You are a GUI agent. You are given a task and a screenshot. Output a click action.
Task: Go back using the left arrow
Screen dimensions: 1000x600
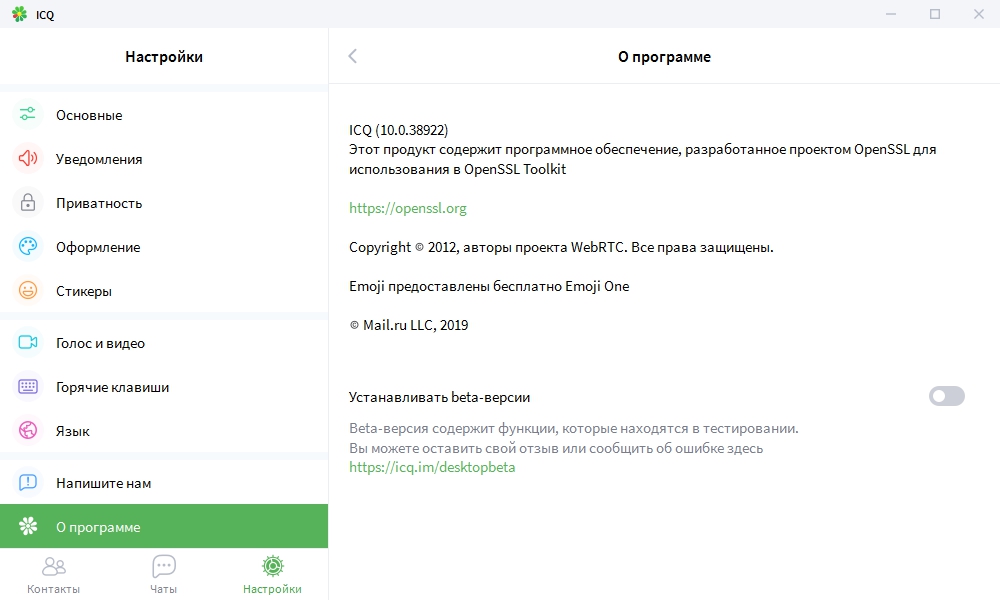point(353,56)
